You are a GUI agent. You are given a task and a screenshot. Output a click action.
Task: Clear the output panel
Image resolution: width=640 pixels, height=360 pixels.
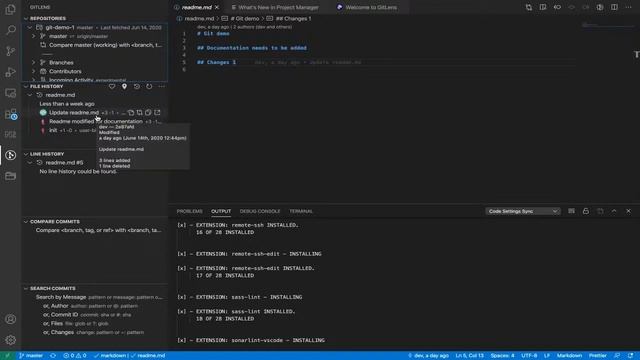coord(571,211)
